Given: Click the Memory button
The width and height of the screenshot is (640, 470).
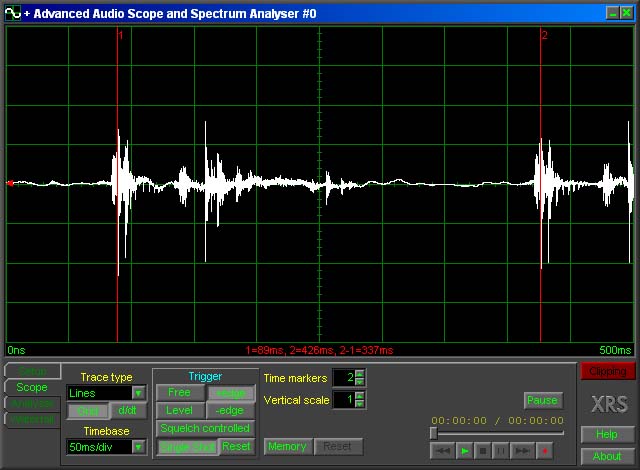Looking at the screenshot, I should (x=288, y=447).
